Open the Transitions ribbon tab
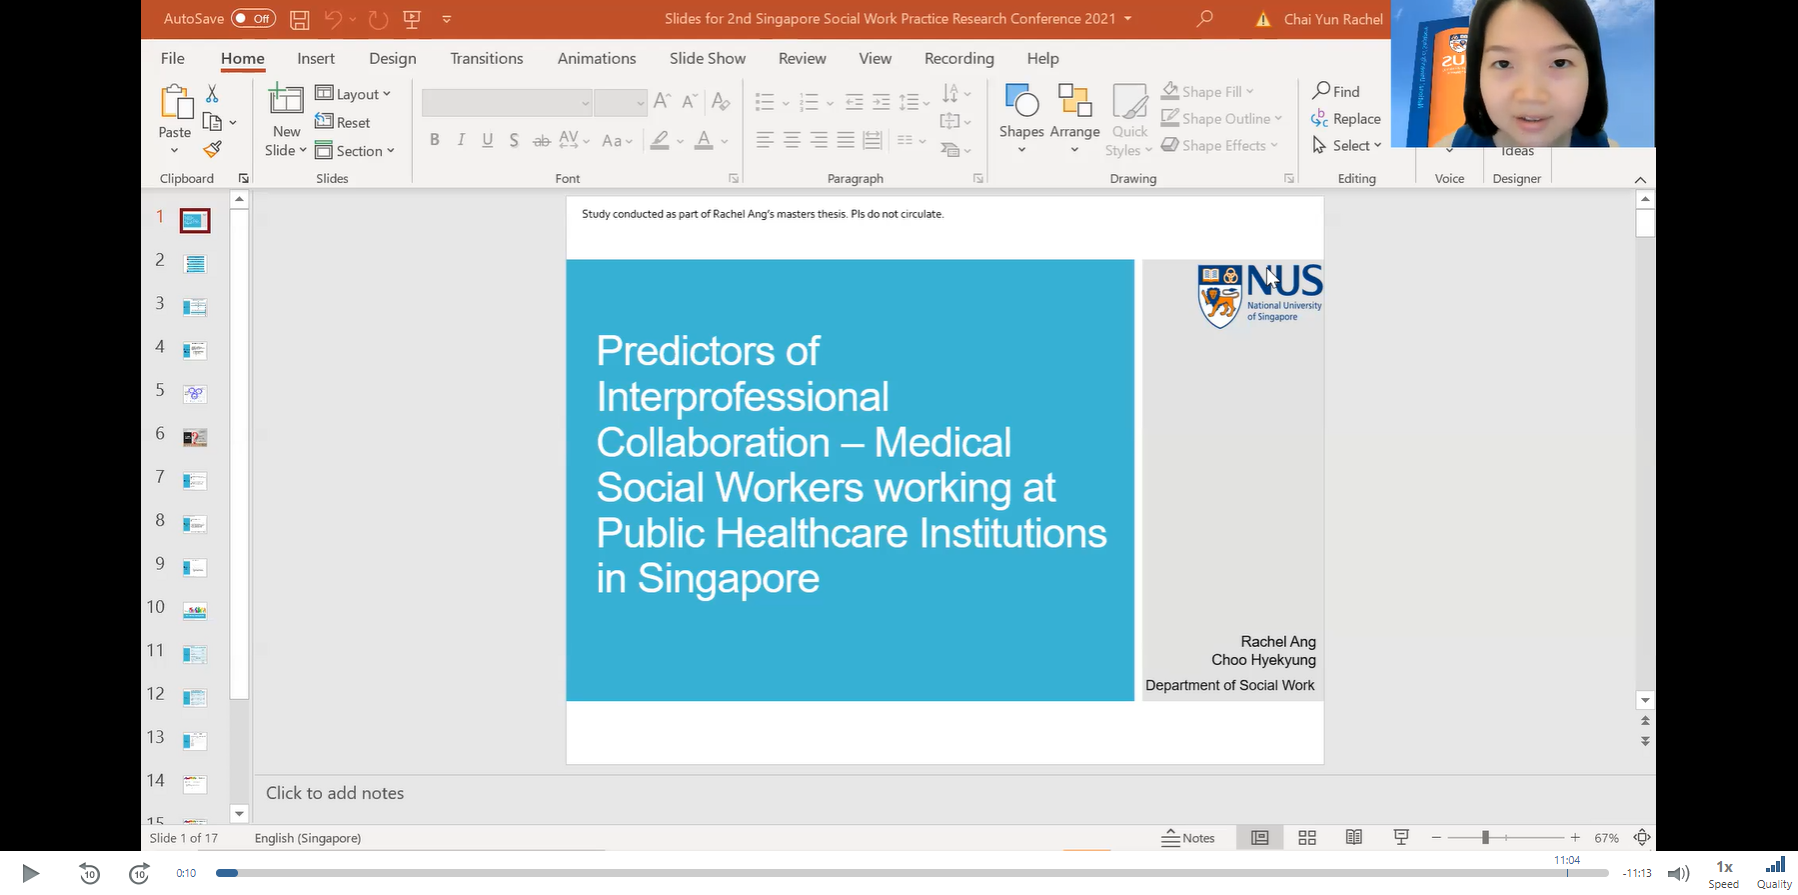 (486, 59)
